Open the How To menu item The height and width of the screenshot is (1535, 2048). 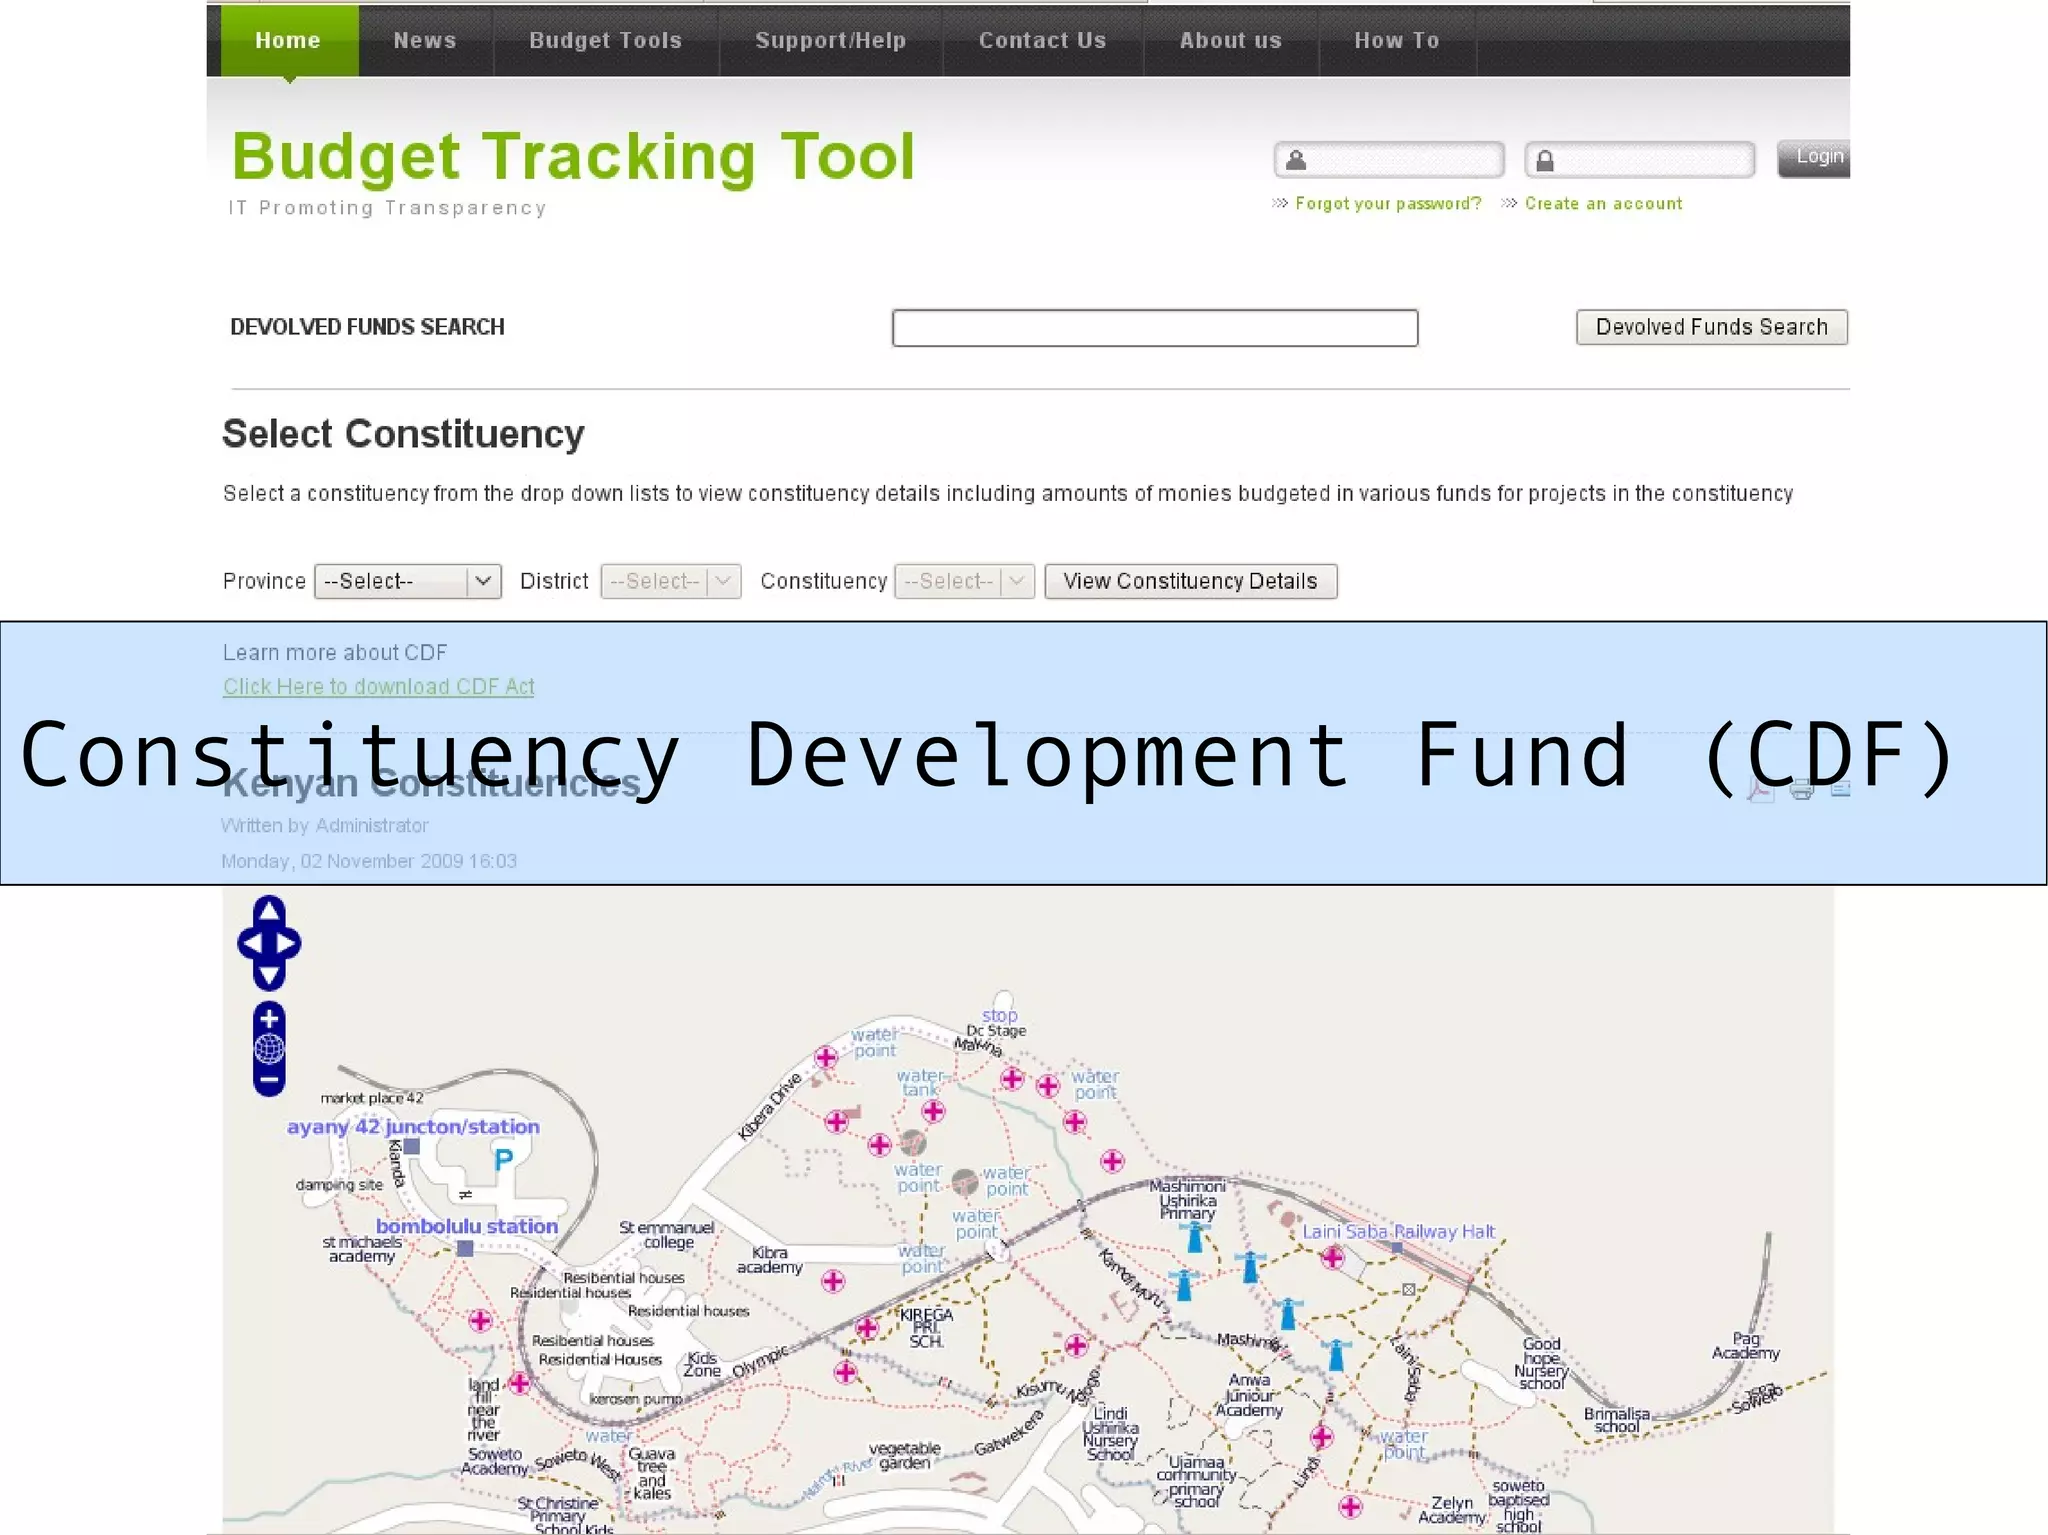1397,40
